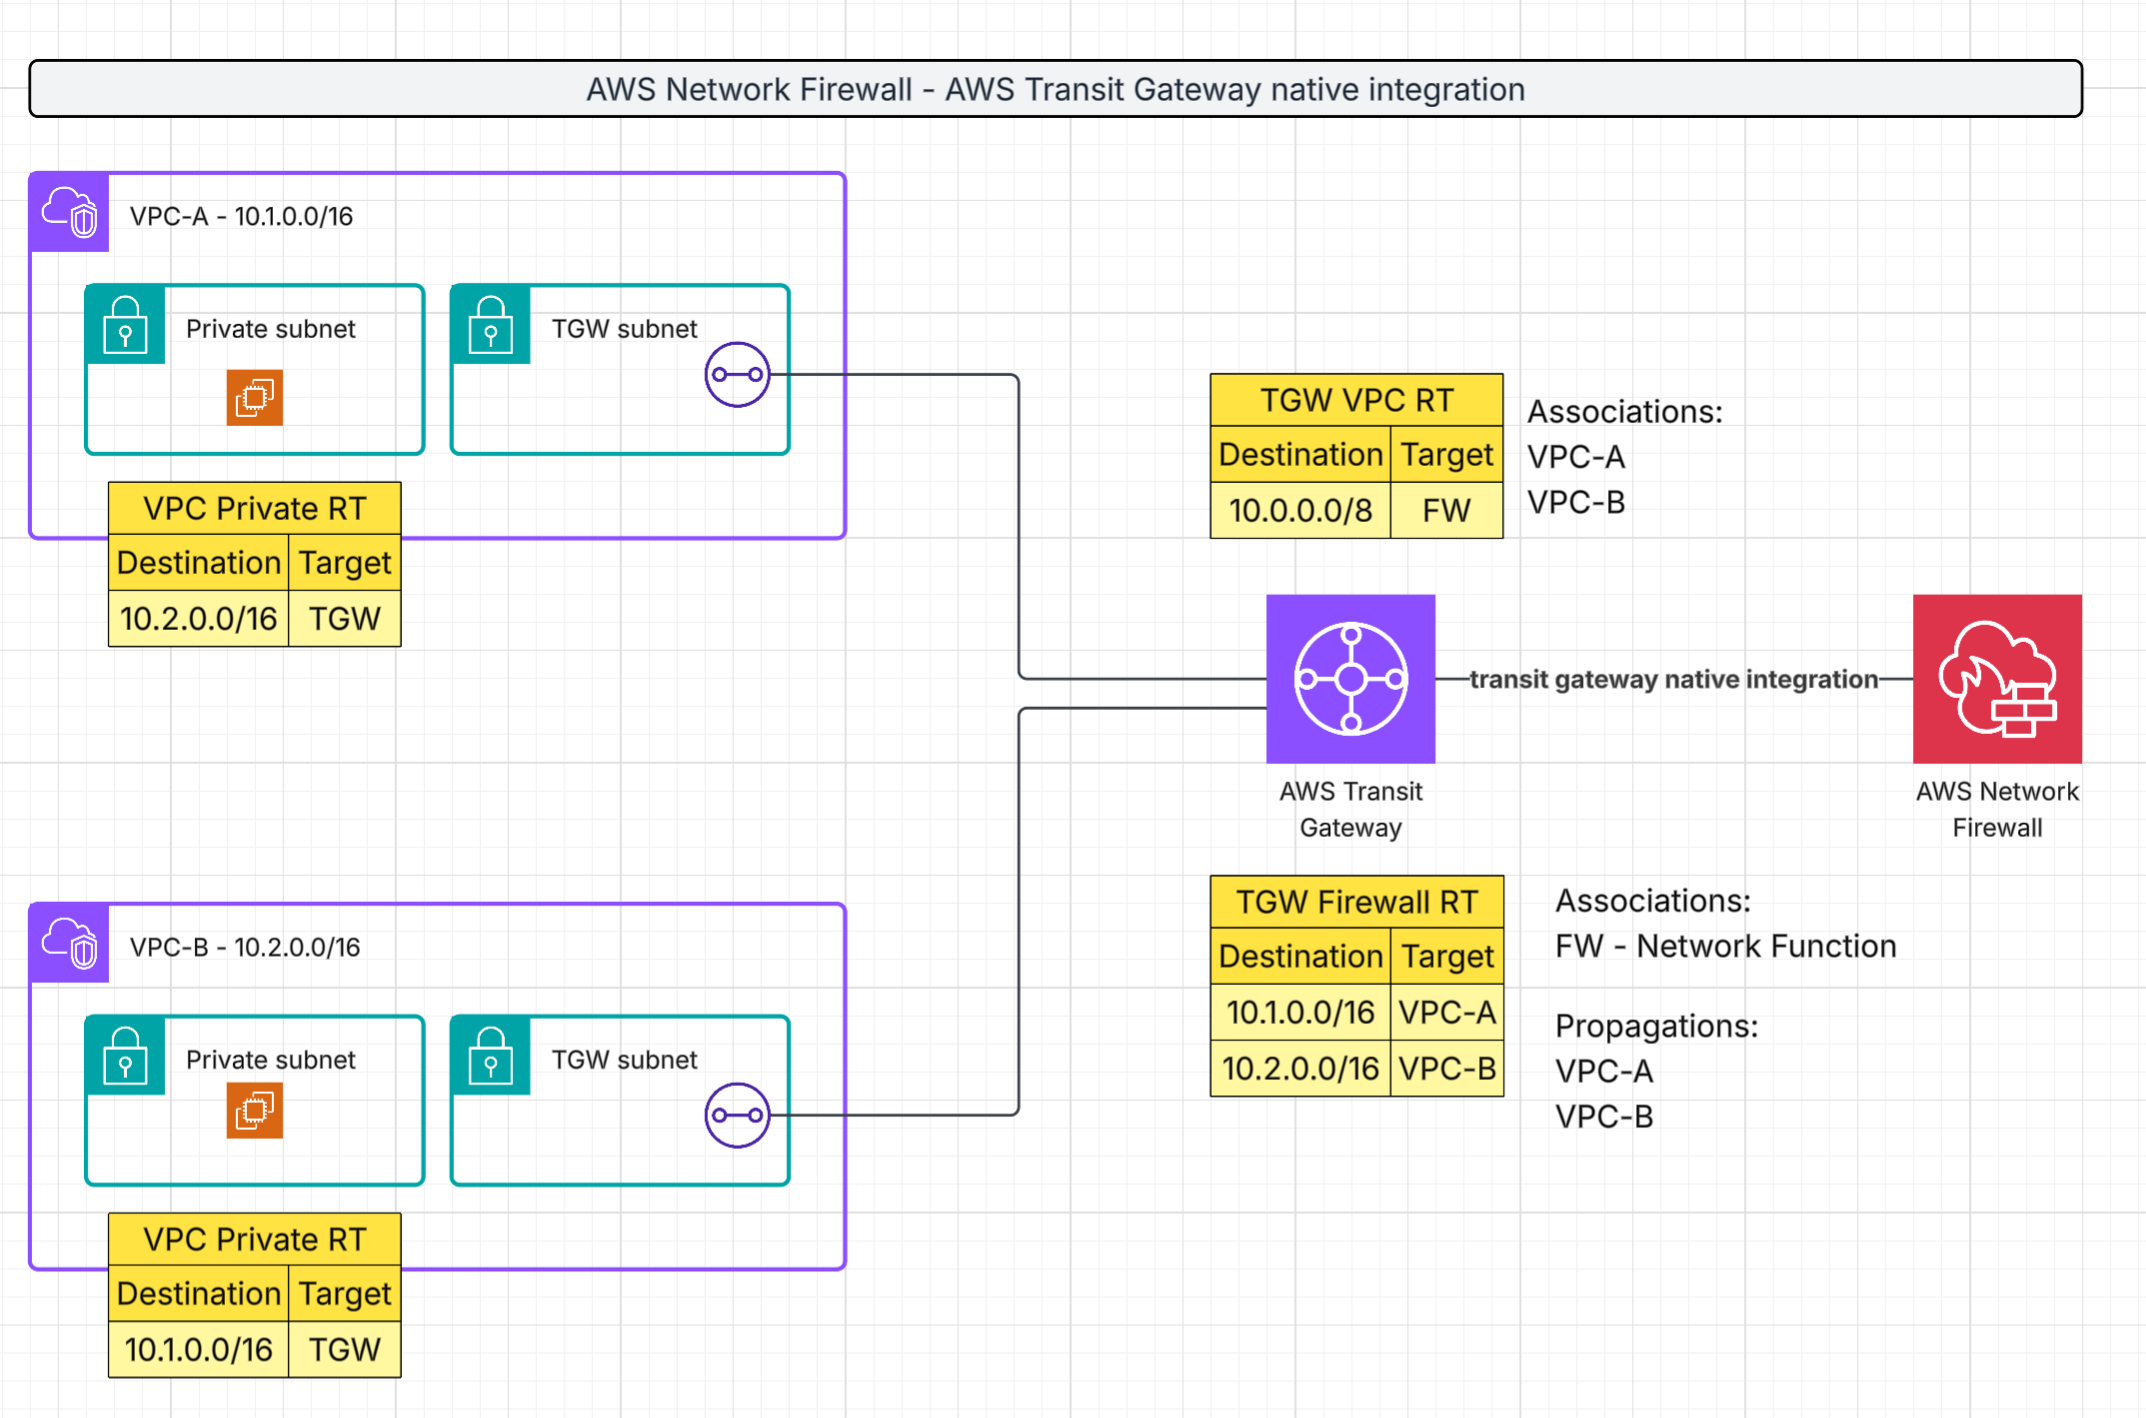Click 'VPC-A' target in TGW Firewall RT
The width and height of the screenshot is (2146, 1418).
click(x=1447, y=1013)
